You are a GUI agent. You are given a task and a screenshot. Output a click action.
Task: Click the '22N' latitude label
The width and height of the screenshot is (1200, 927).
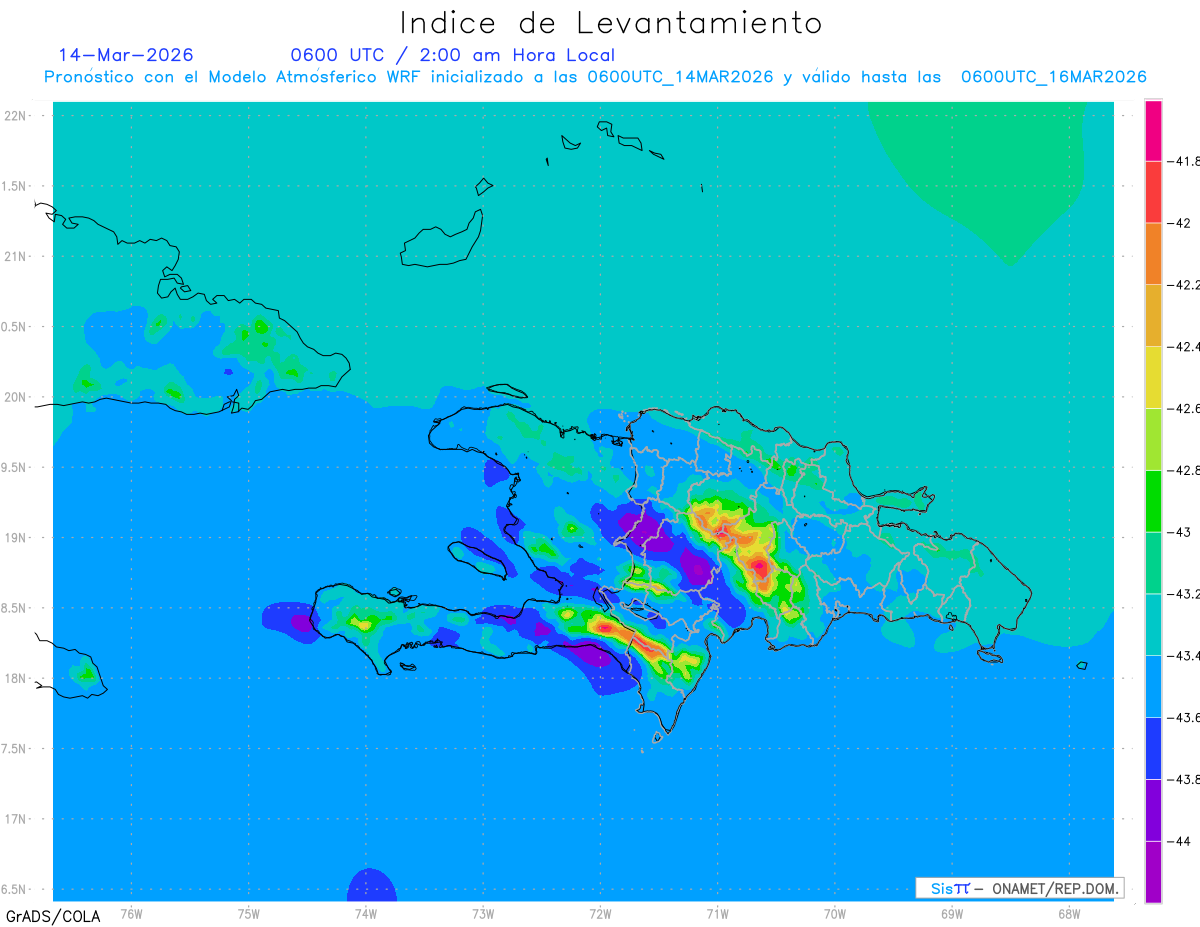(x=16, y=116)
